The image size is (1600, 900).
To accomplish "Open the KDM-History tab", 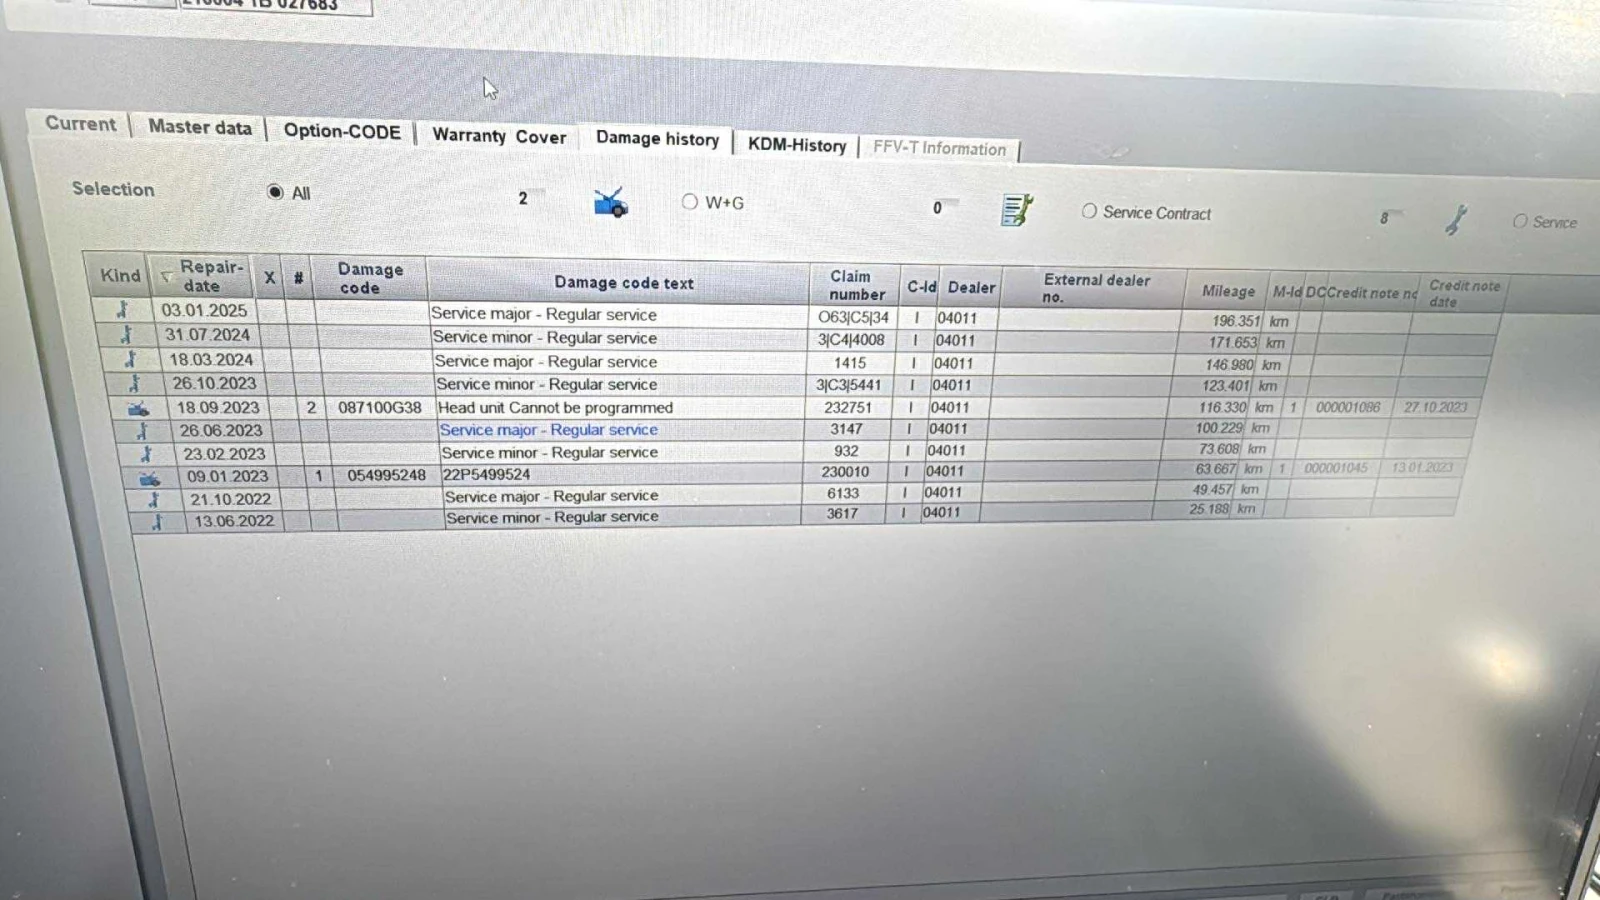I will pyautogui.click(x=796, y=145).
